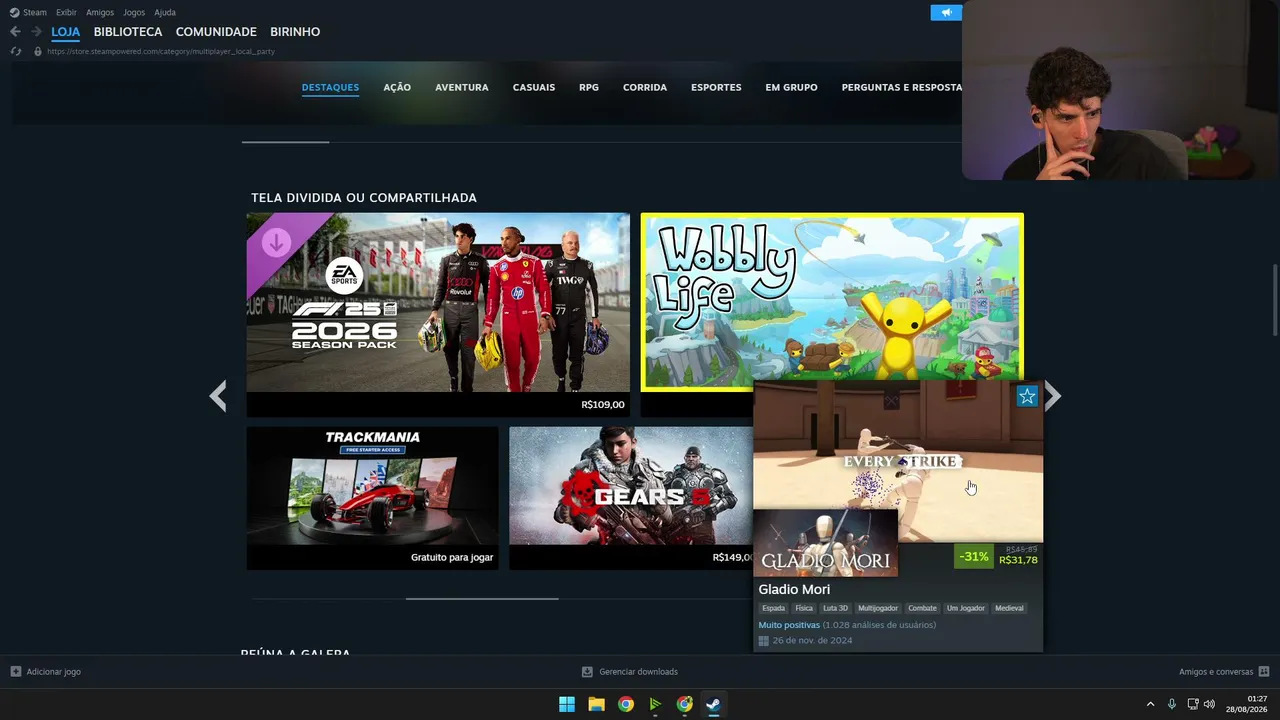
Task: Click the Gerenciar downloads icon
Action: click(587, 672)
